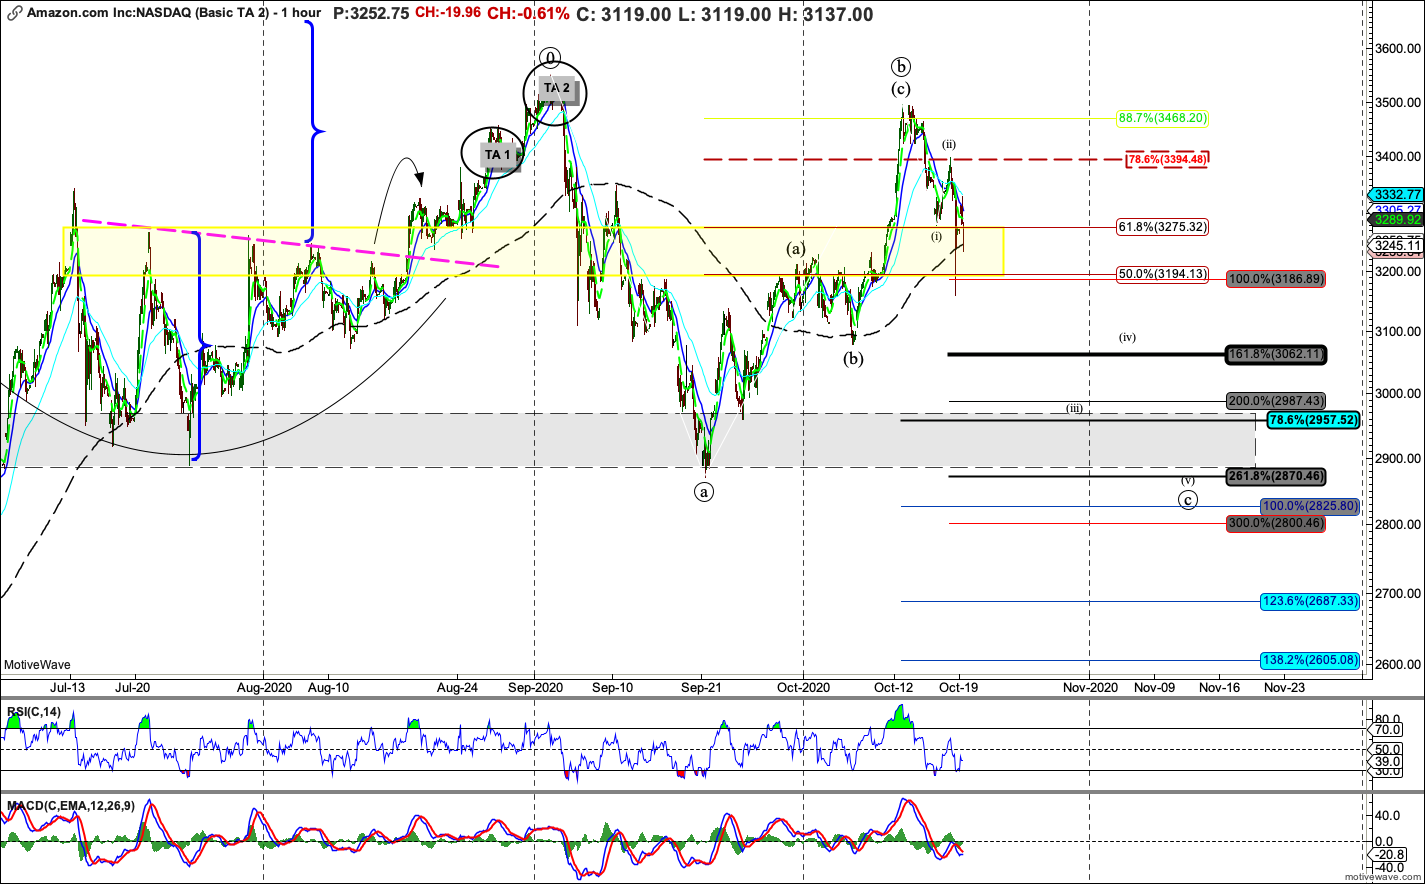Select the P:3252.75 previous price readout
The height and width of the screenshot is (884, 1425).
(x=371, y=14)
